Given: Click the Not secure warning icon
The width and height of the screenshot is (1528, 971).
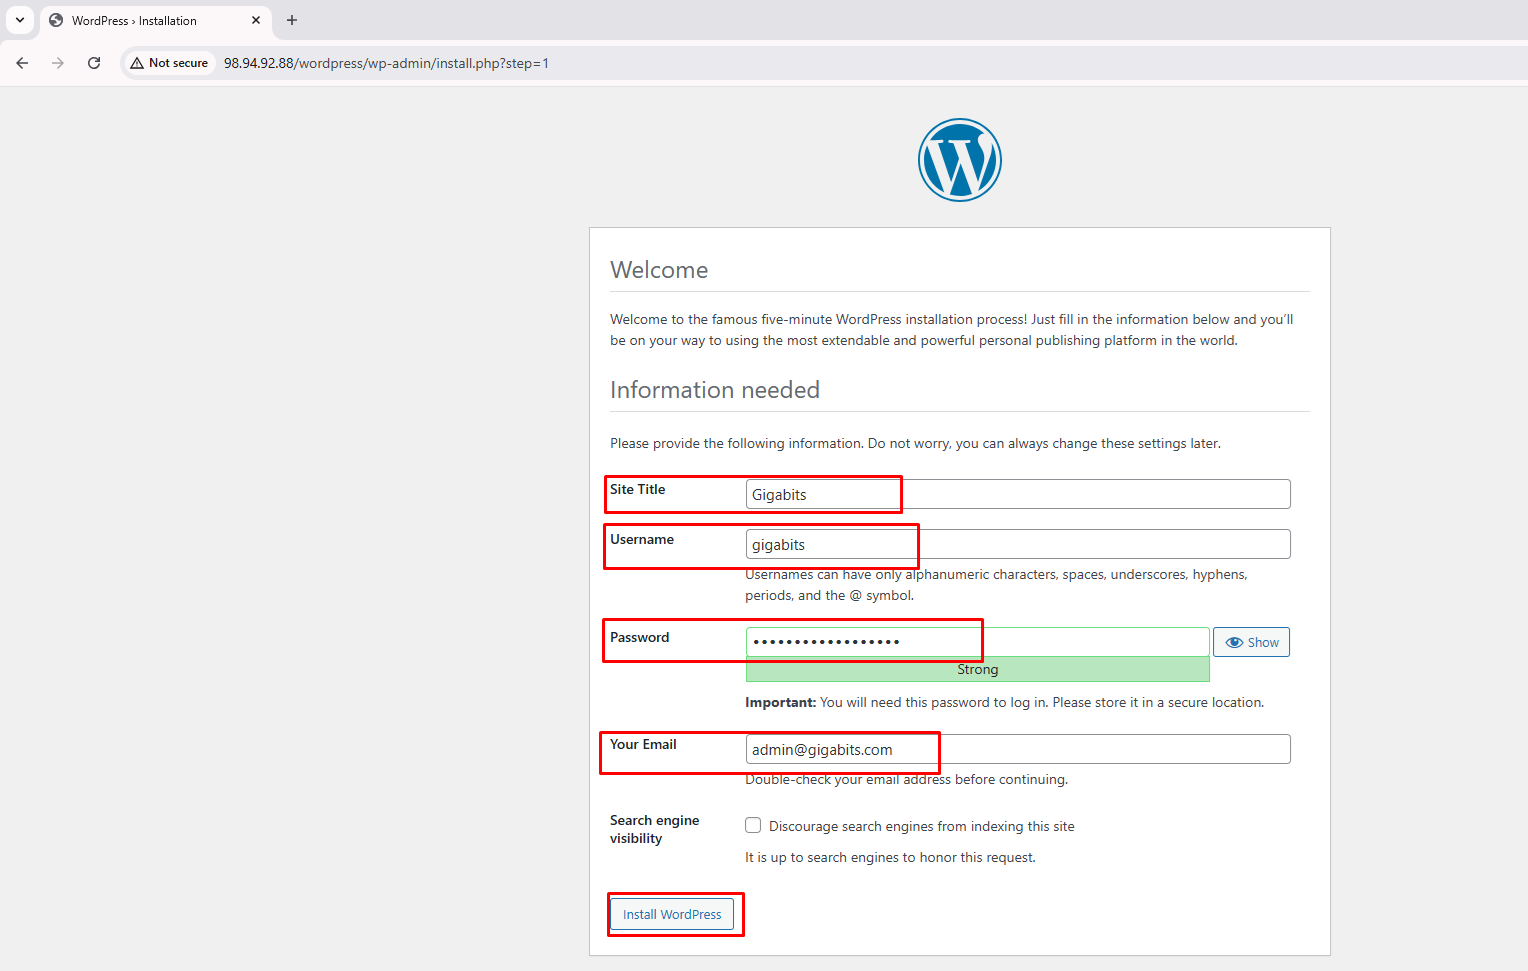Looking at the screenshot, I should [137, 63].
